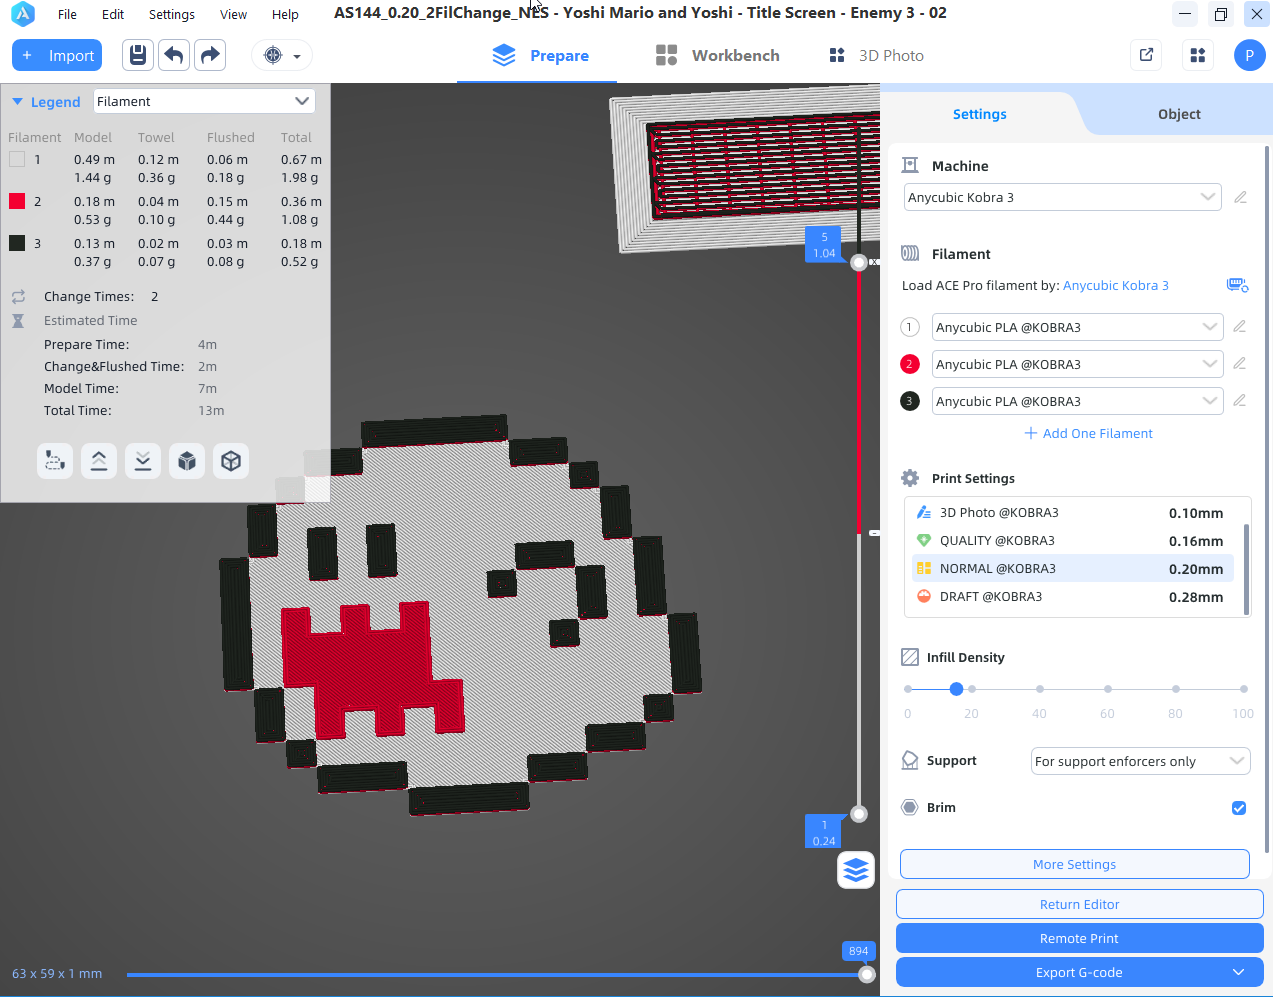
Task: Switch to the Workbench tab
Action: [717, 55]
